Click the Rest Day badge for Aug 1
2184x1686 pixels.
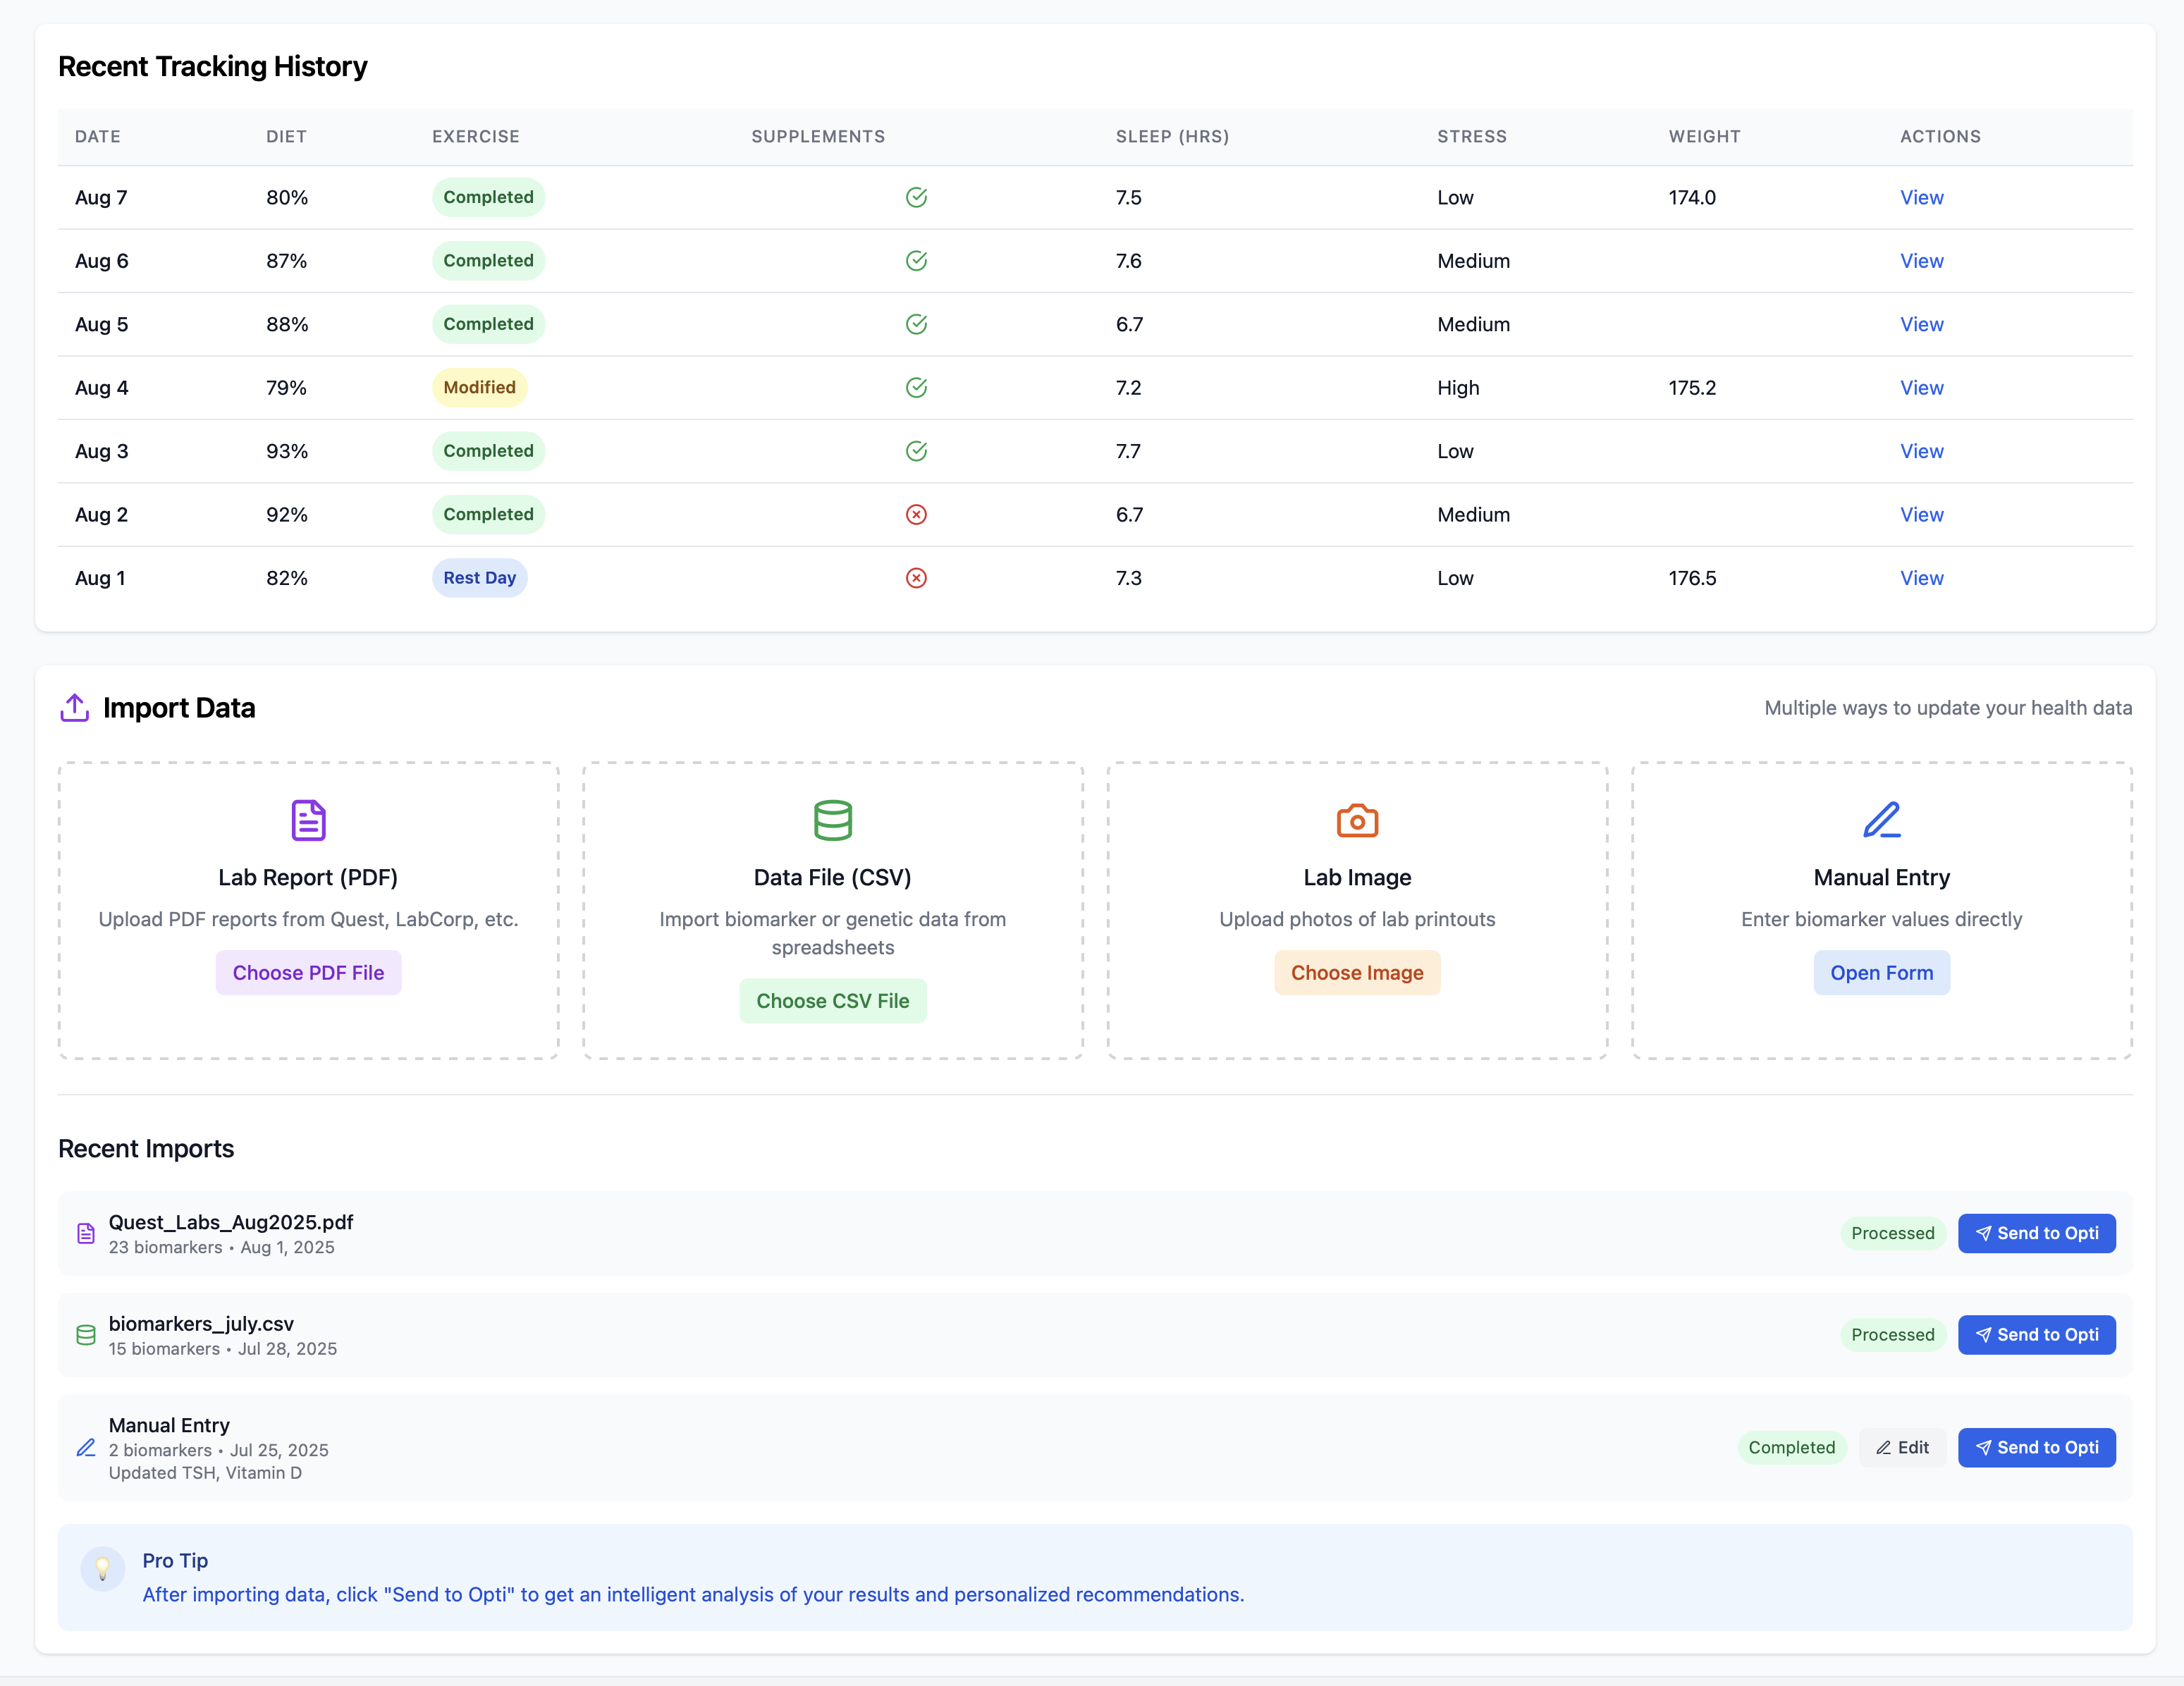click(x=480, y=577)
